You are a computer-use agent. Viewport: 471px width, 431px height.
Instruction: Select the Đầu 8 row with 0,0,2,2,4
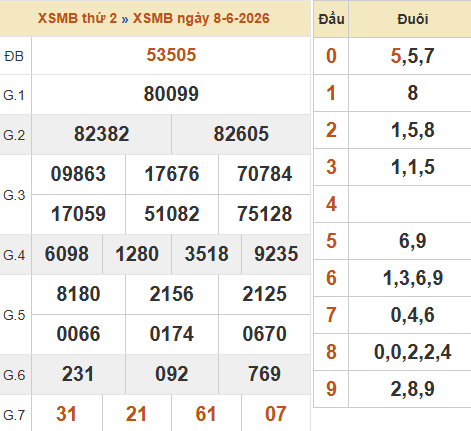pyautogui.click(x=392, y=352)
